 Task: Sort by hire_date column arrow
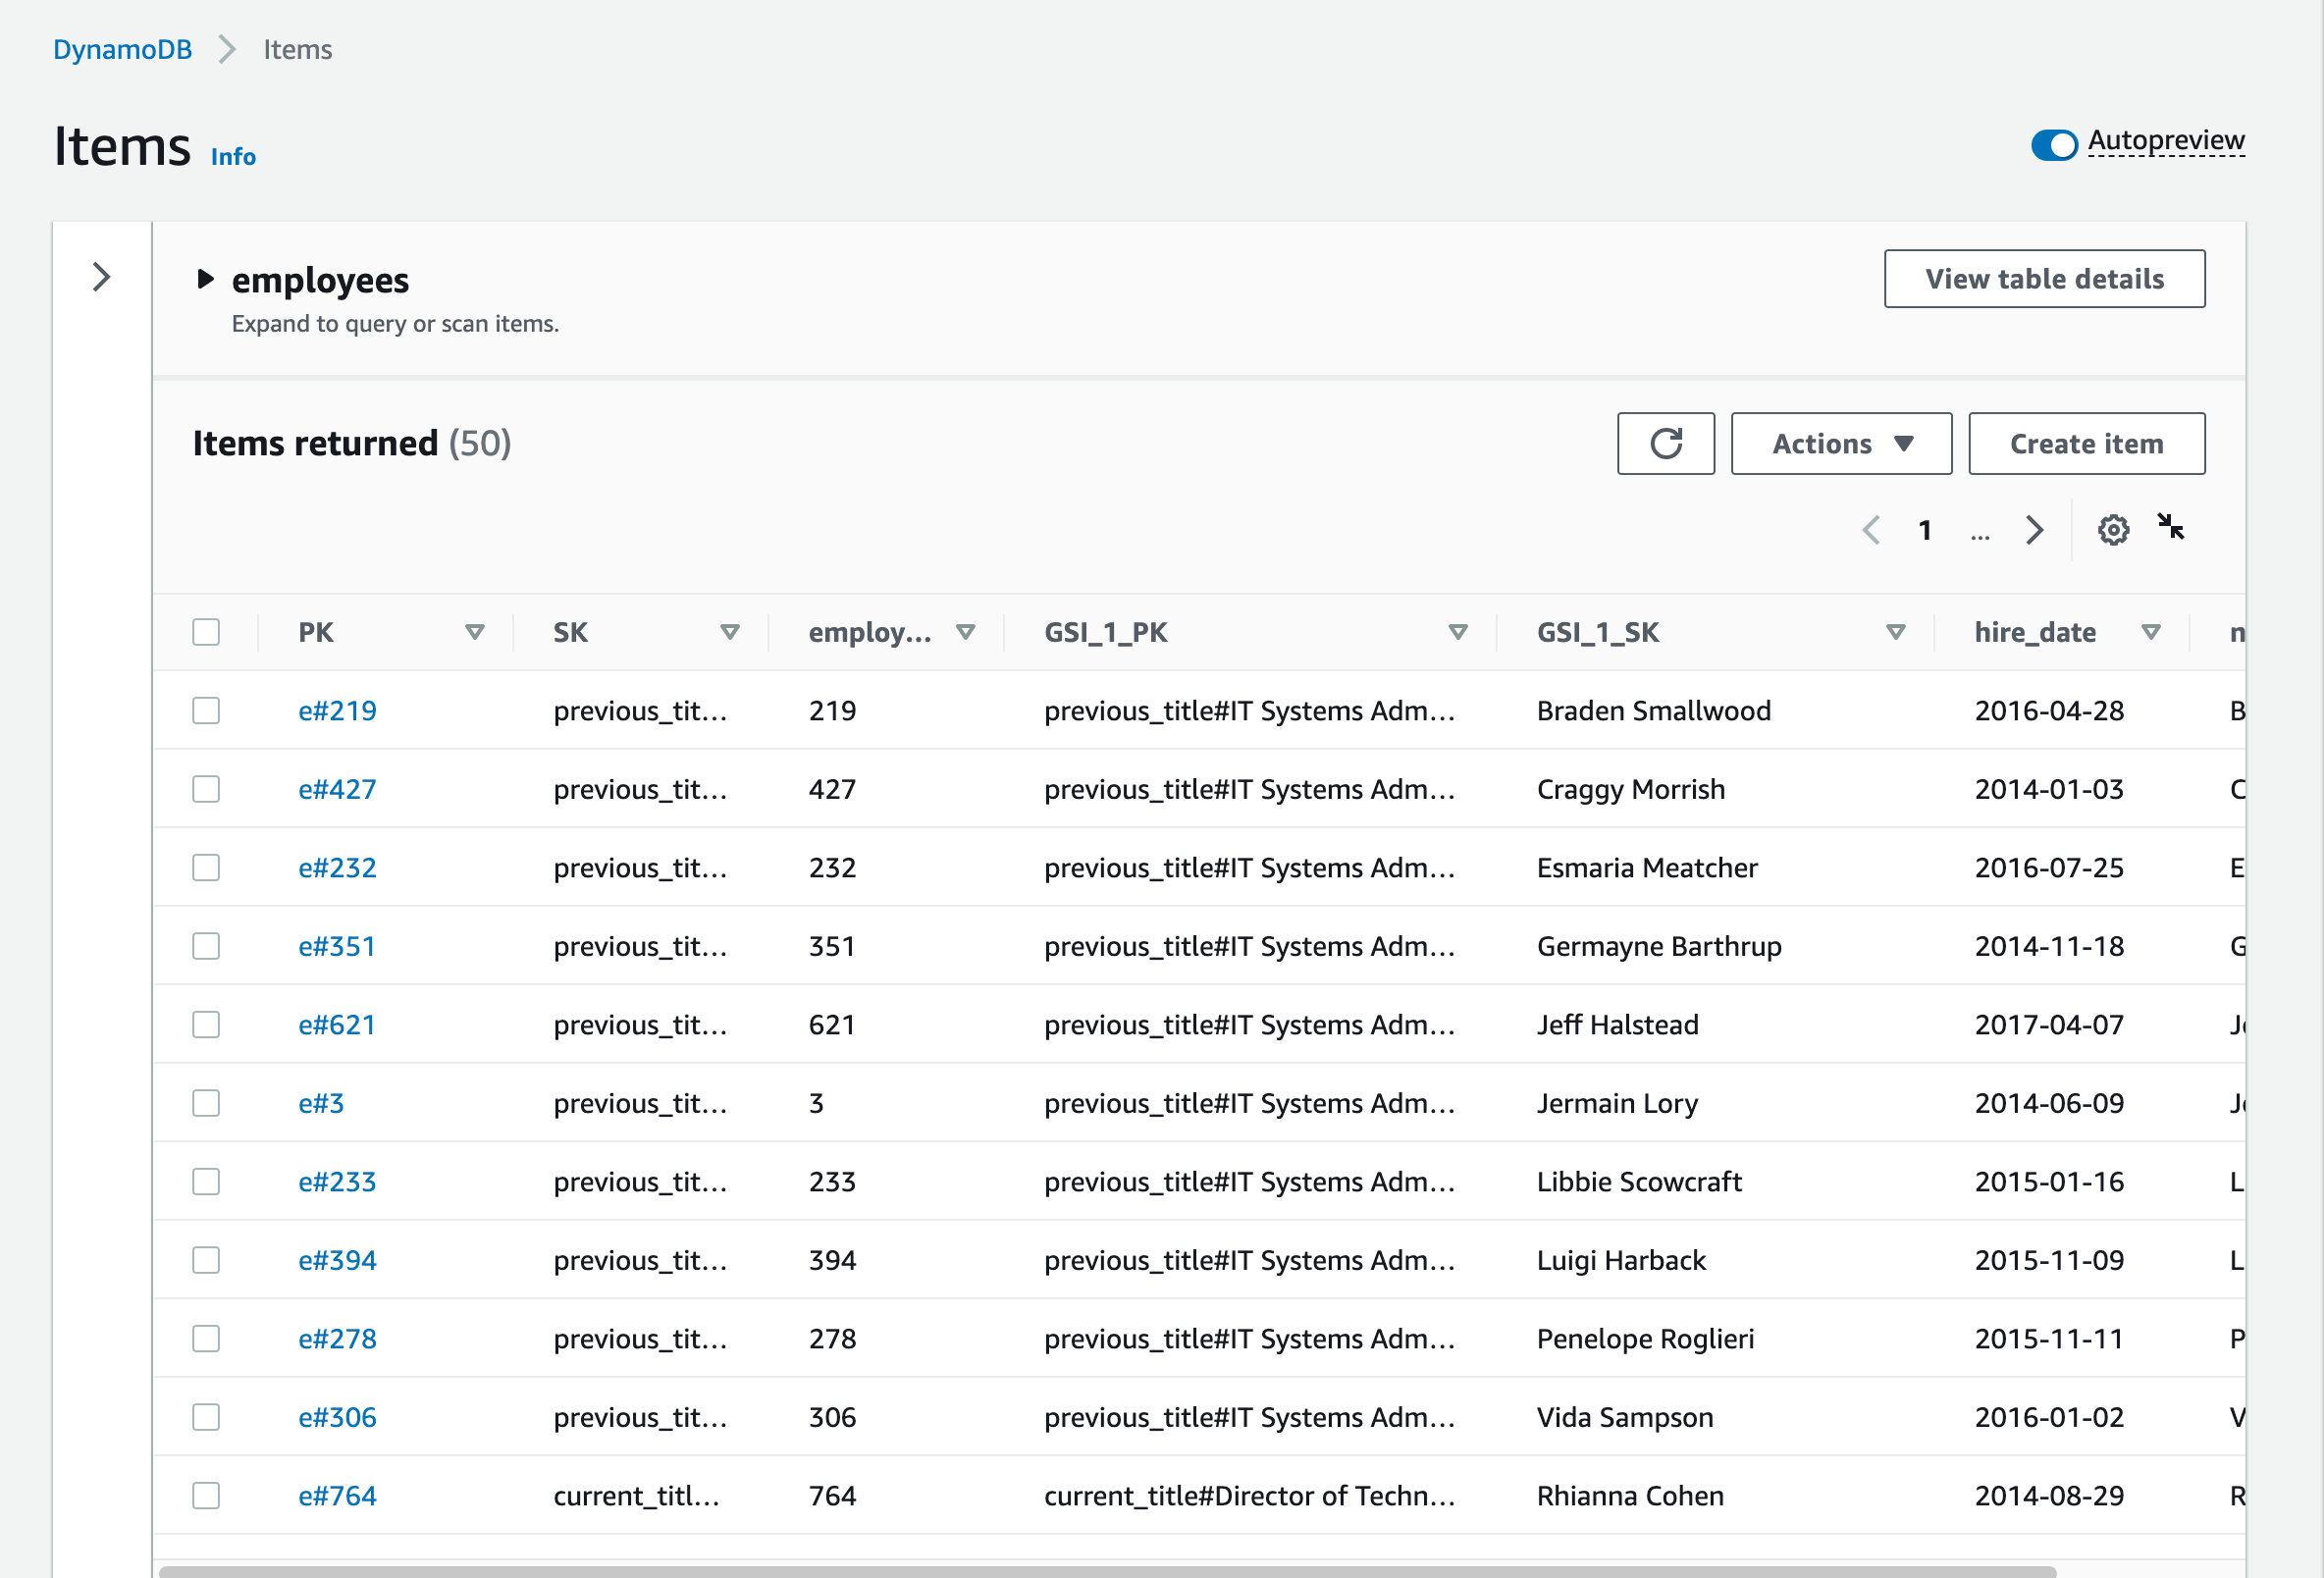pos(2151,632)
